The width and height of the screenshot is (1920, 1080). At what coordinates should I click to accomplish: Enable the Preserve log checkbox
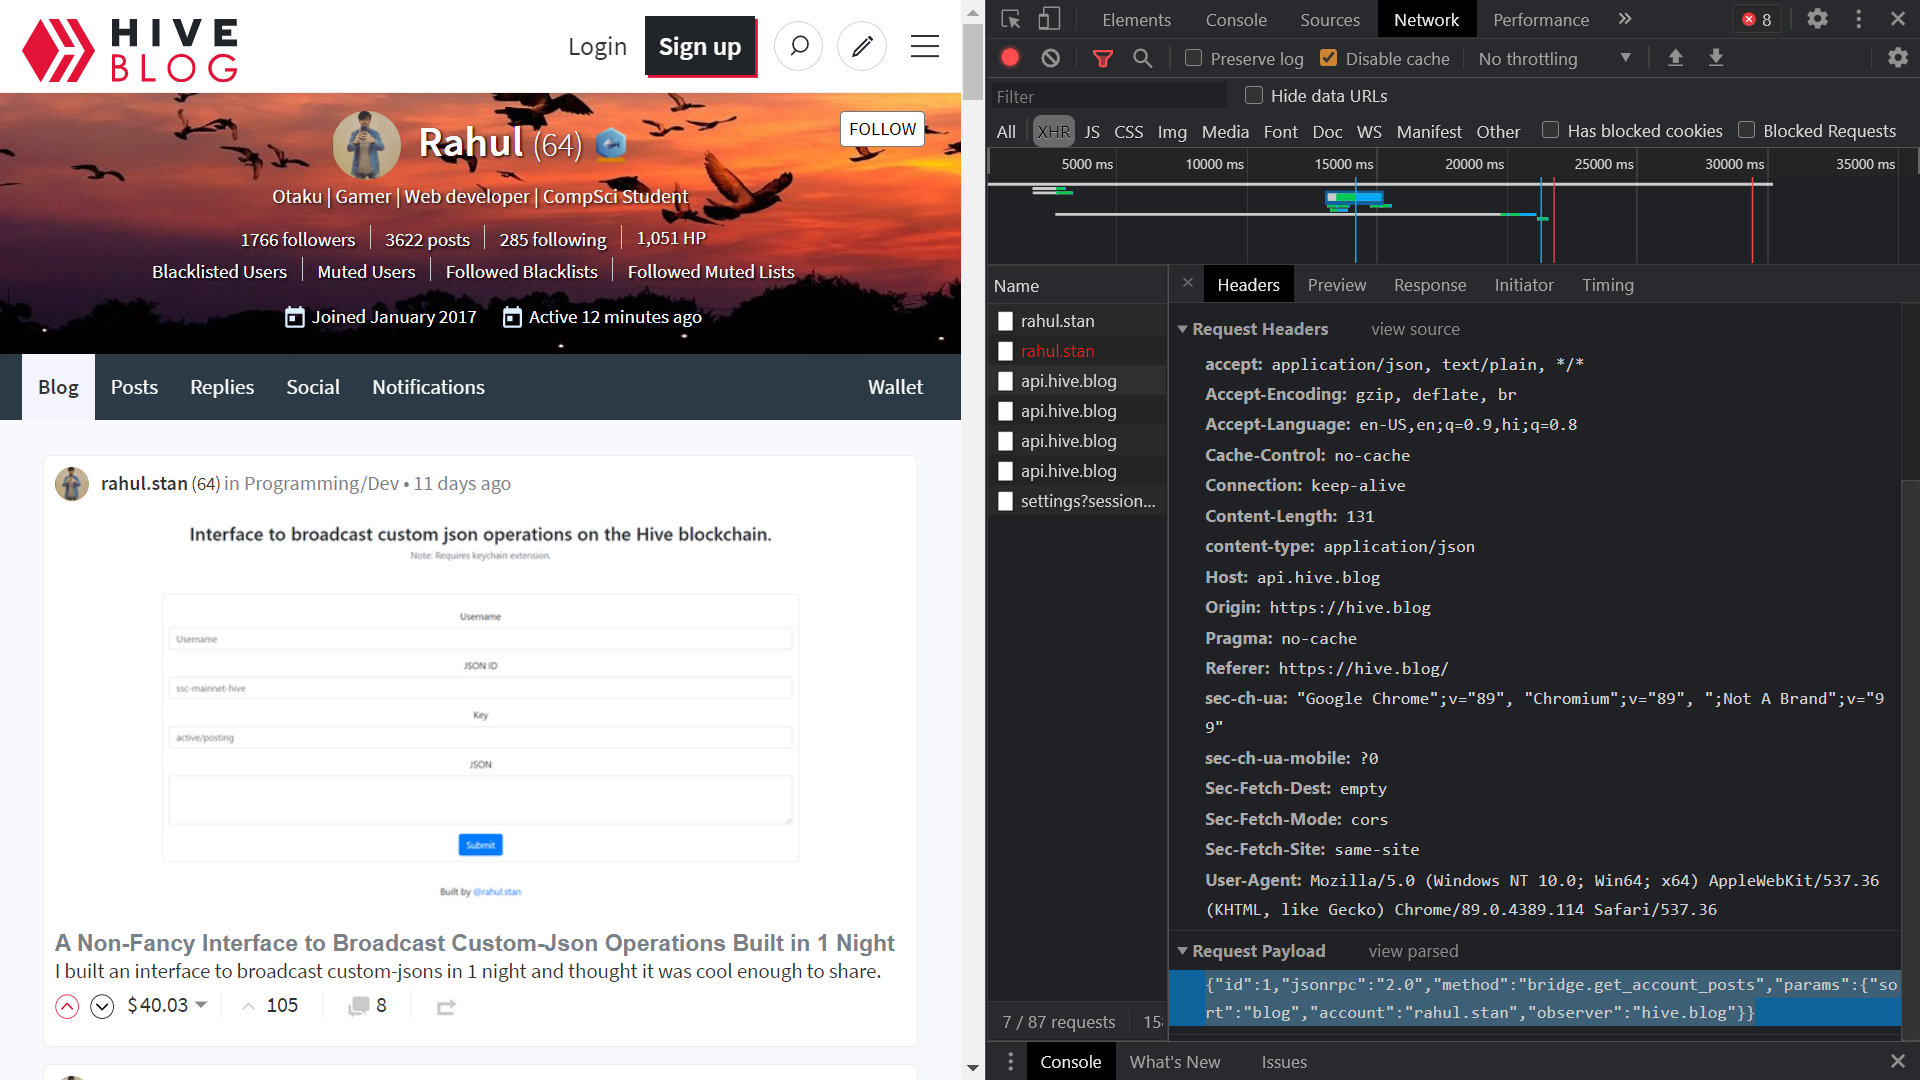click(x=1193, y=58)
